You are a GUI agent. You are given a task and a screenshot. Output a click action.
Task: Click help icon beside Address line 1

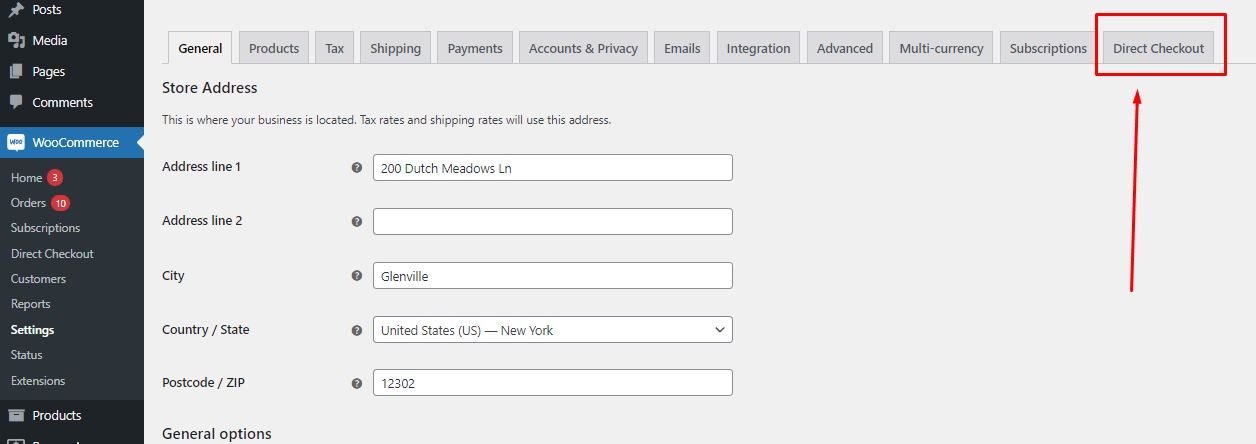coord(357,168)
